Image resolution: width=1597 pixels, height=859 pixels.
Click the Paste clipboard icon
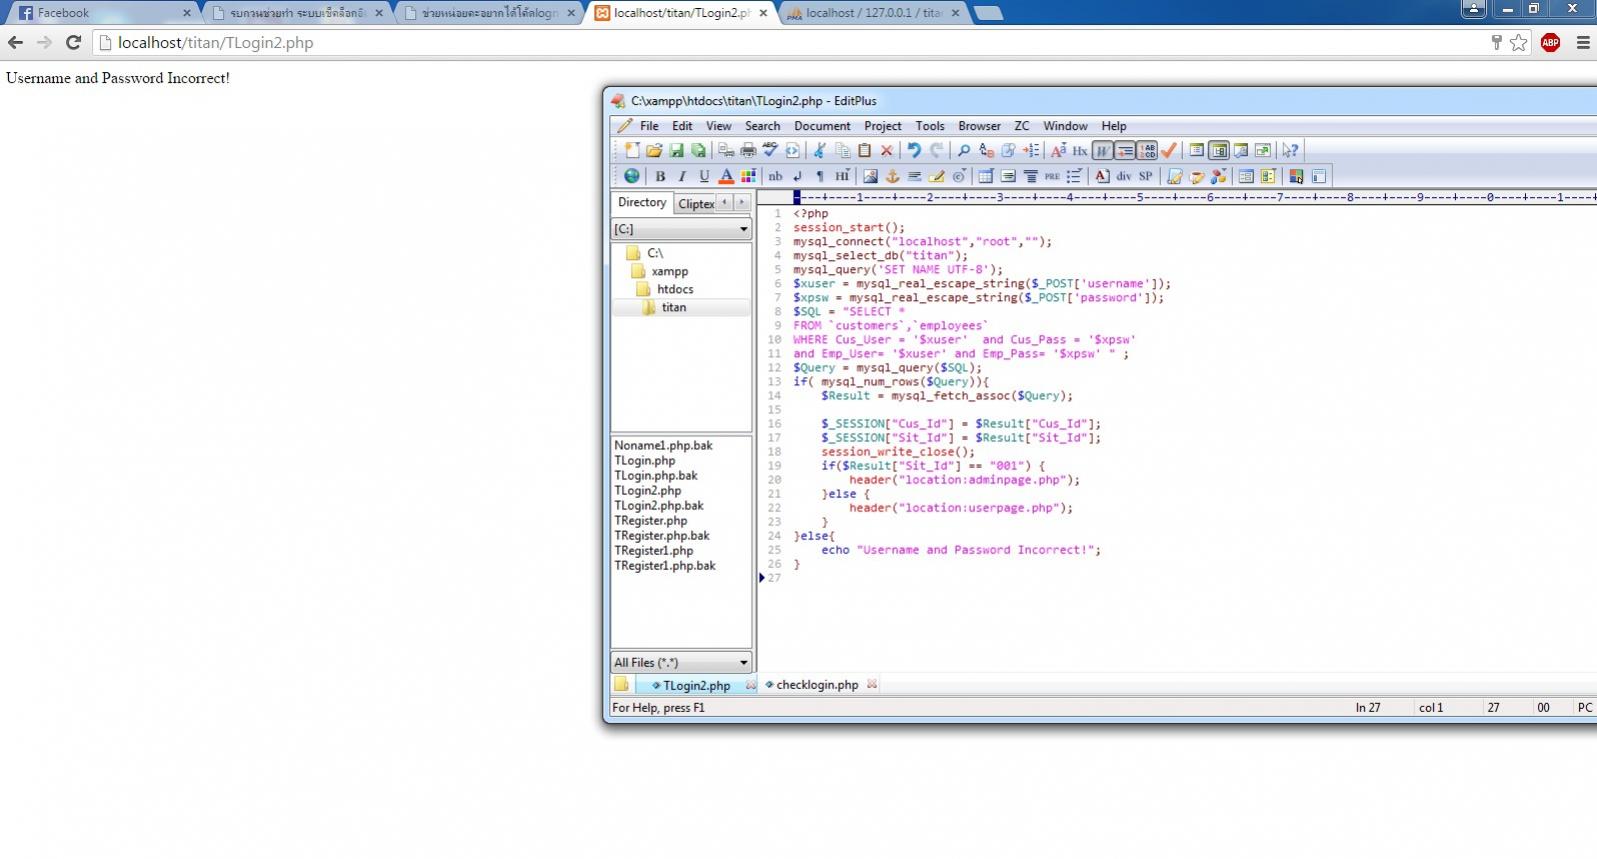tap(864, 150)
